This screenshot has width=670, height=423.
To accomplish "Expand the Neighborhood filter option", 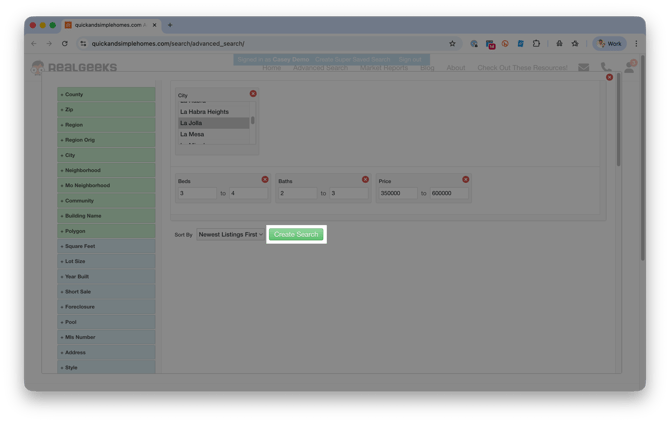I will (106, 170).
